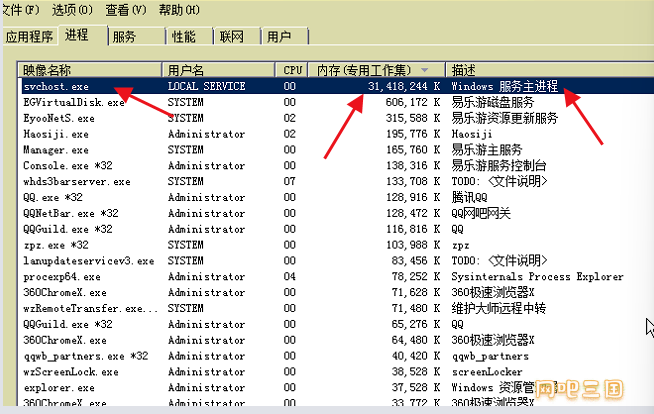The image size is (654, 414).
Task: Switch to the 用户 tab
Action: tap(284, 37)
